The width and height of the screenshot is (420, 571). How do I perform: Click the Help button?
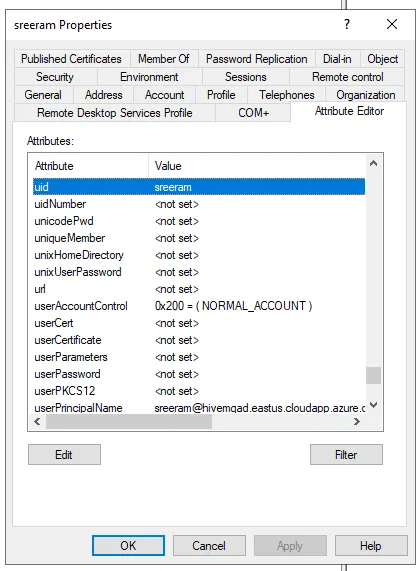click(371, 546)
